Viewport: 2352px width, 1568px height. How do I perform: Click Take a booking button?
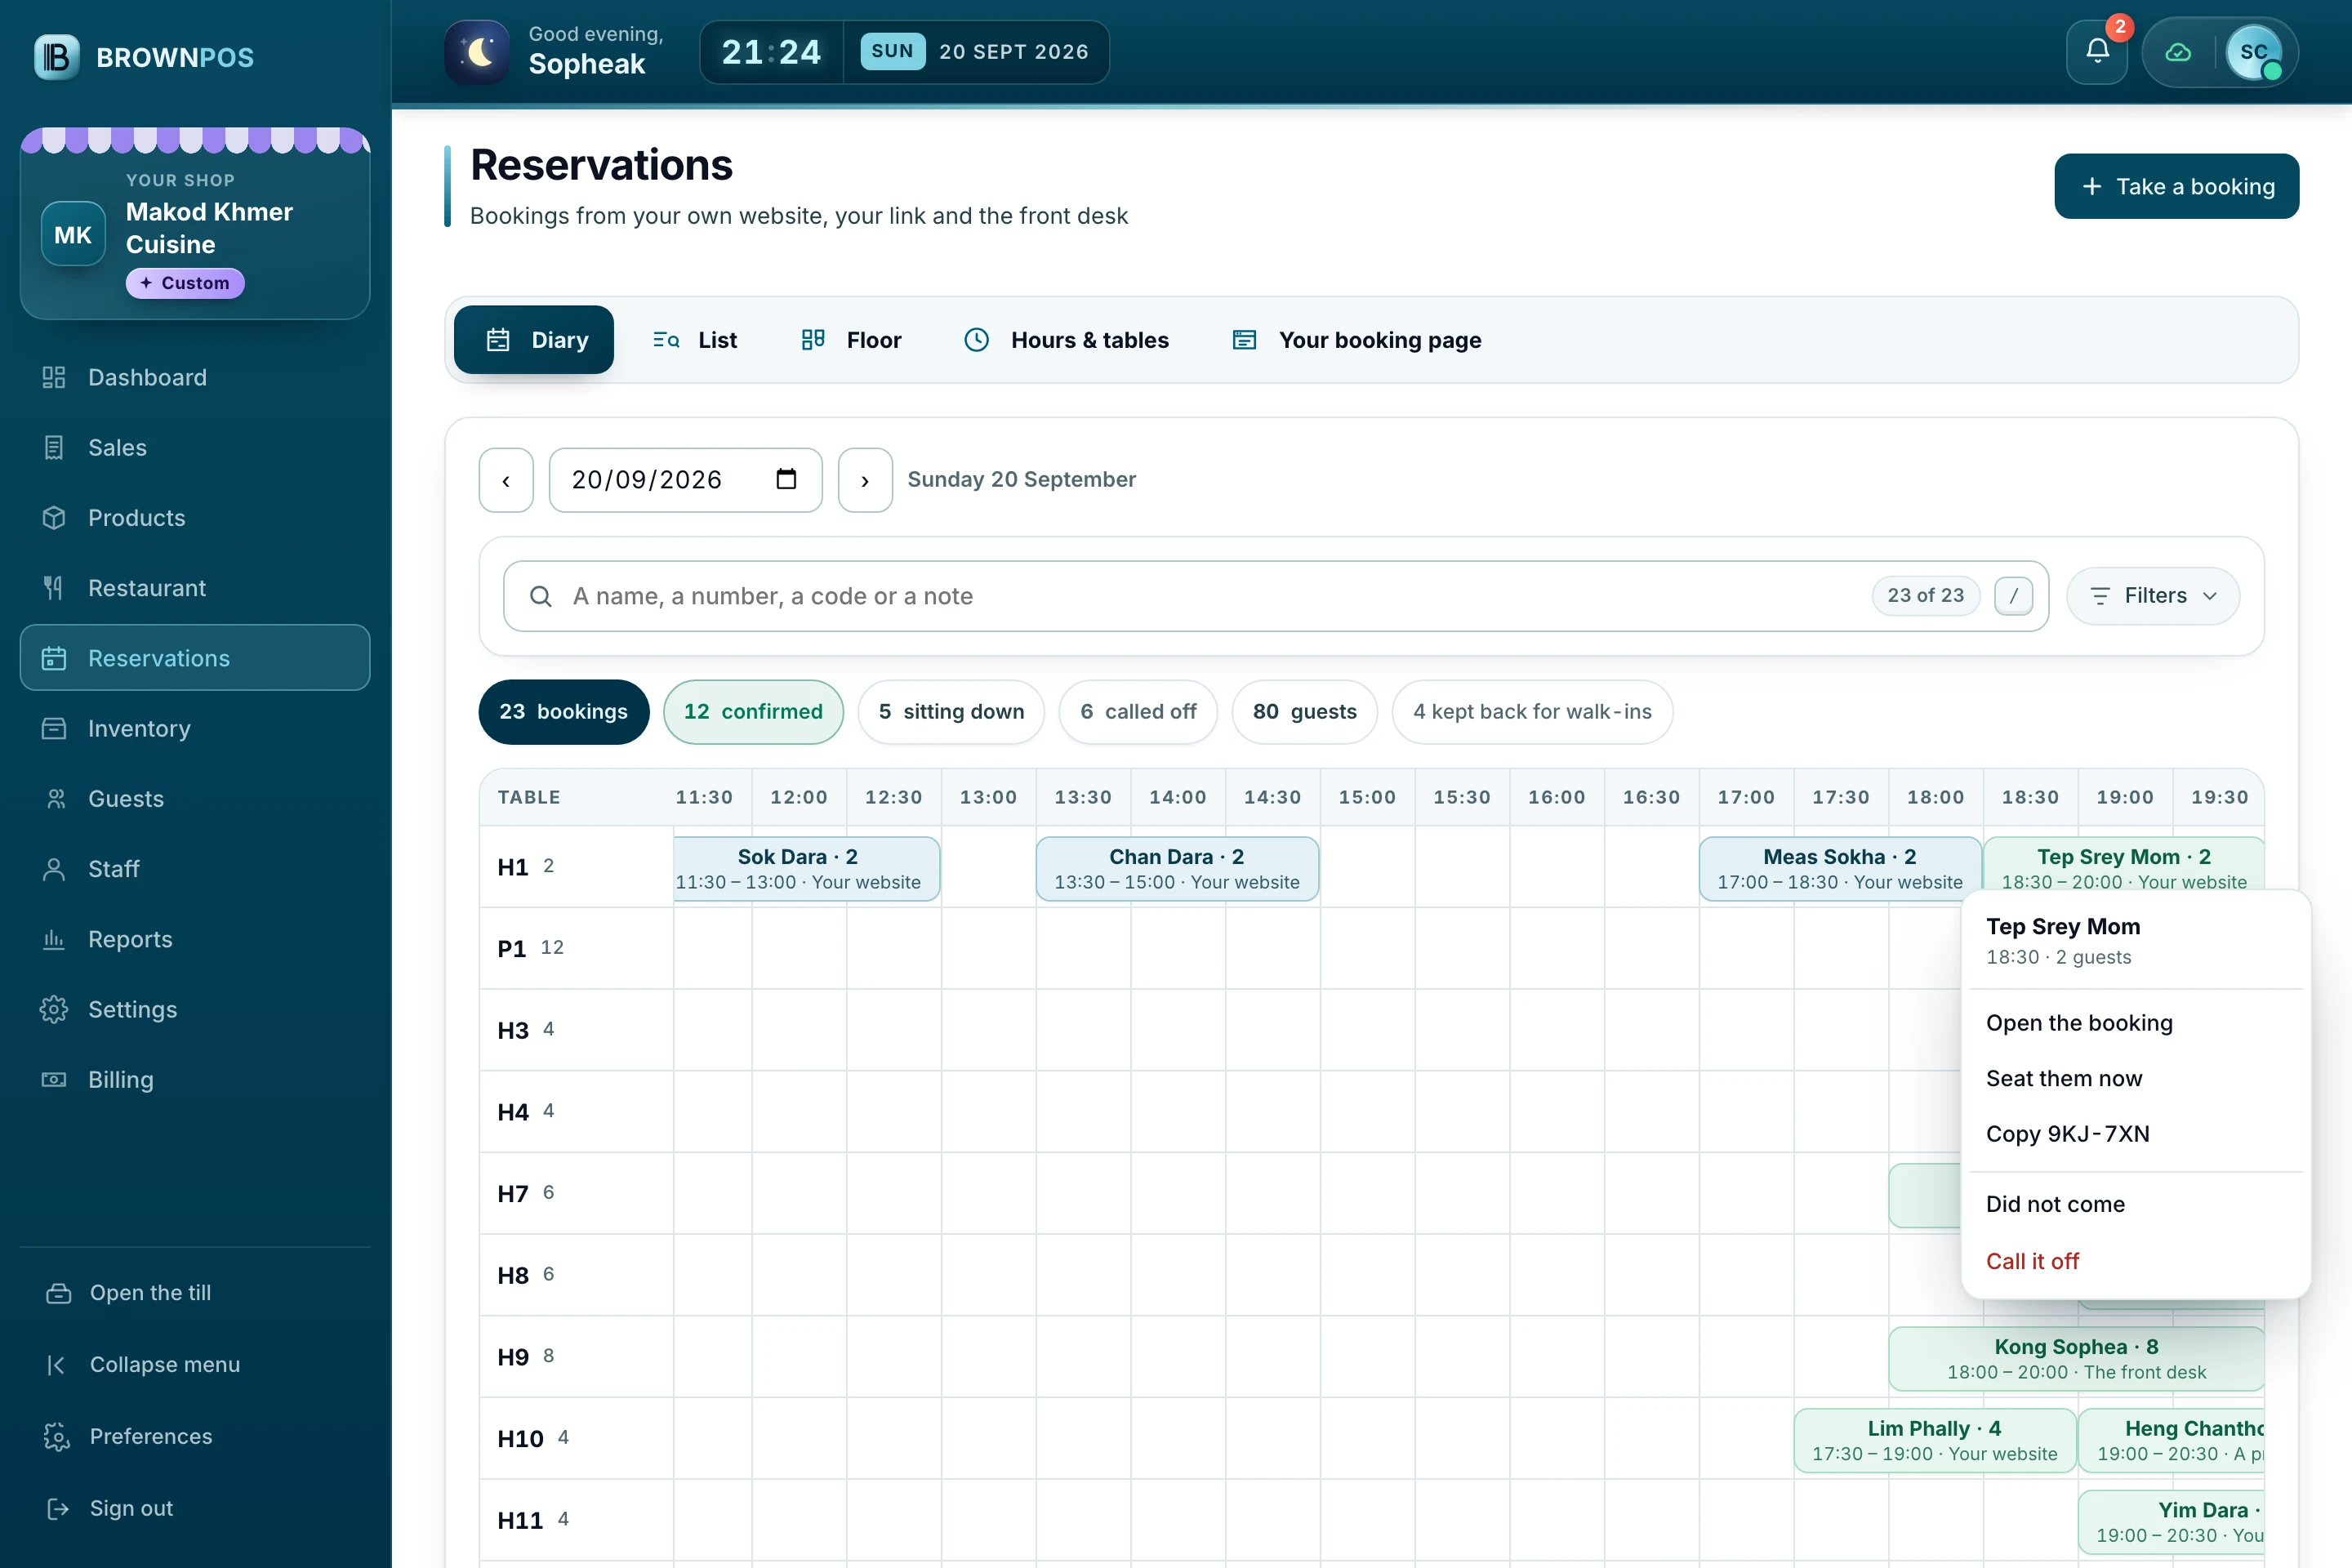[2176, 186]
